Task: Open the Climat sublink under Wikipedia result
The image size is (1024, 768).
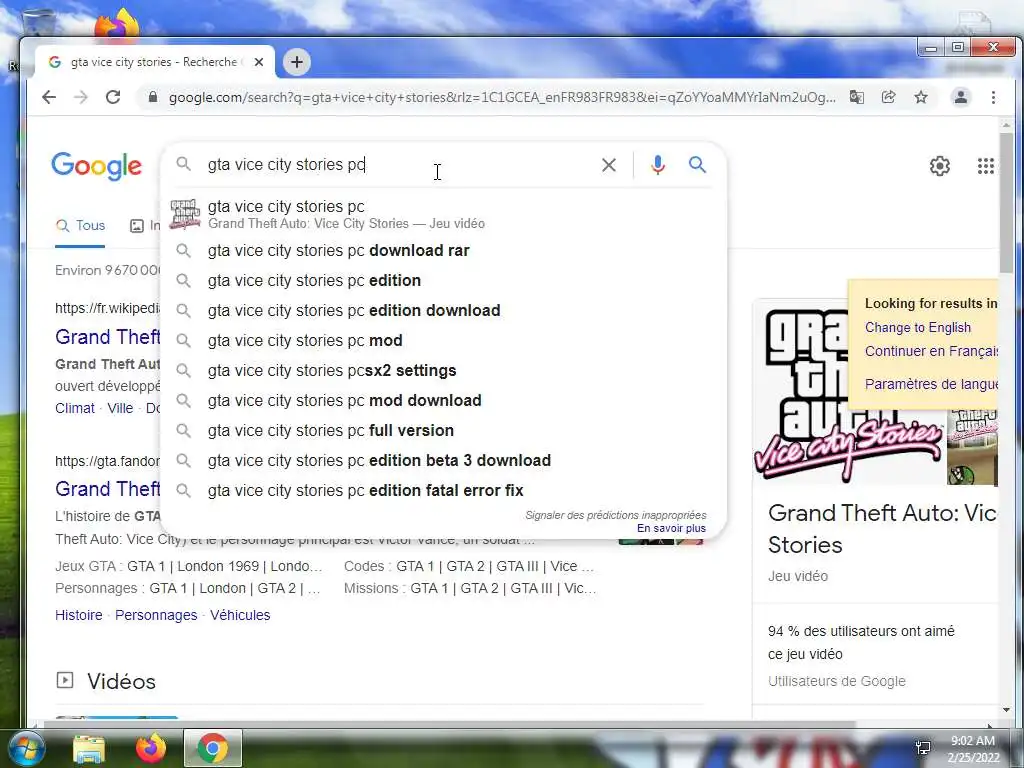Action: coord(74,408)
